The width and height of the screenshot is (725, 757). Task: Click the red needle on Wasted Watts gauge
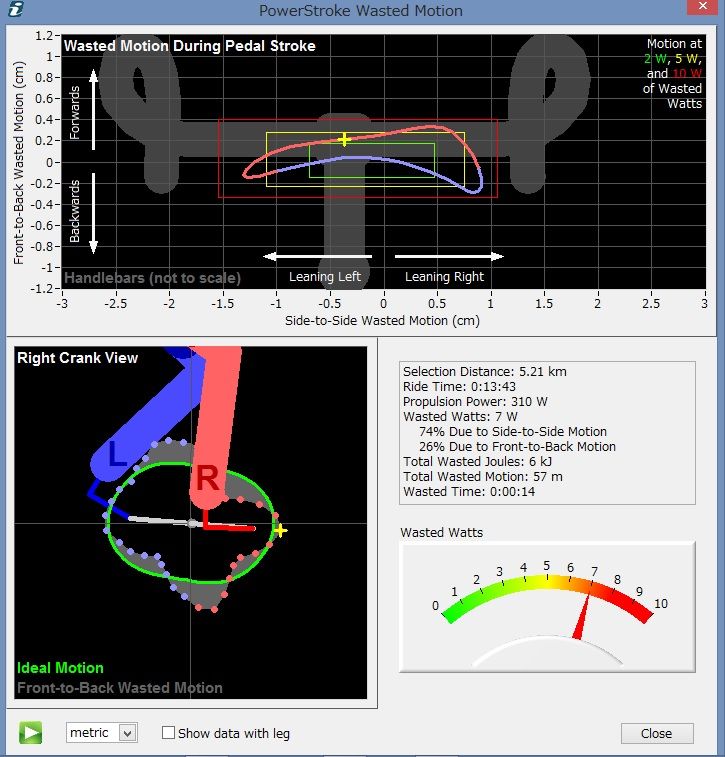tap(582, 616)
